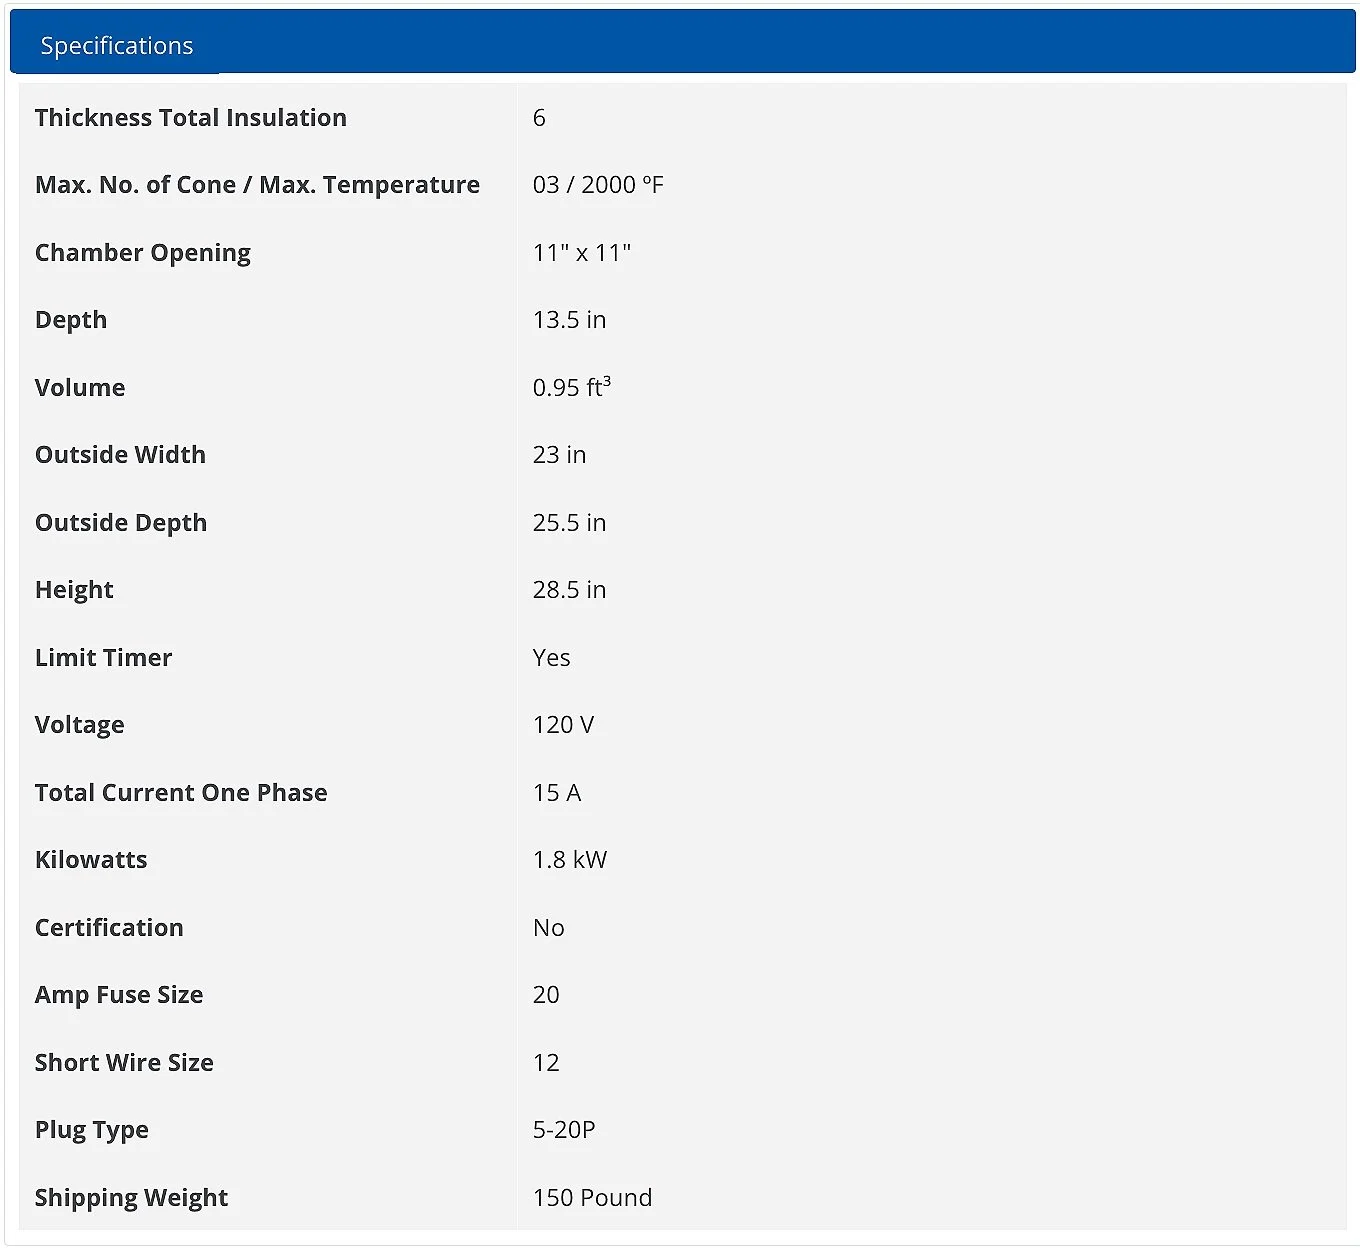Screen dimensions: 1360x1248
Task: Select the Thickness Total Insulation value "6"
Action: [539, 118]
